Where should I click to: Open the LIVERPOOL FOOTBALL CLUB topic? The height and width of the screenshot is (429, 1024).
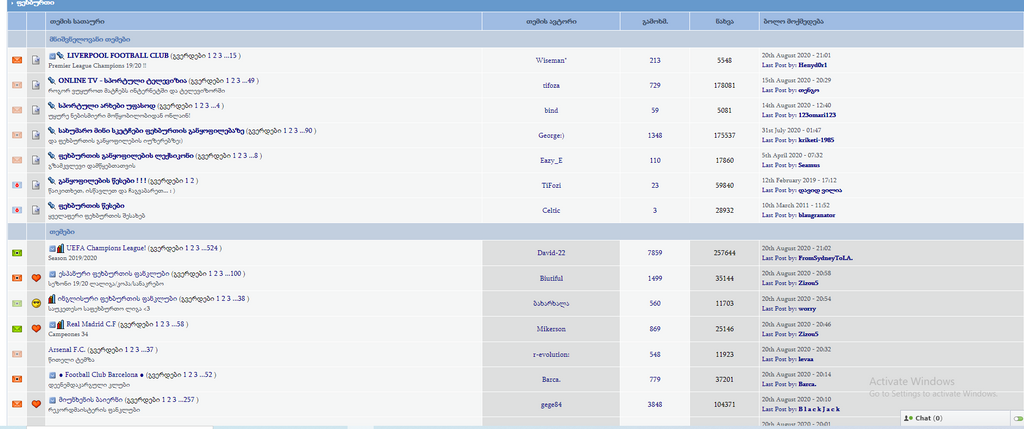pyautogui.click(x=118, y=56)
